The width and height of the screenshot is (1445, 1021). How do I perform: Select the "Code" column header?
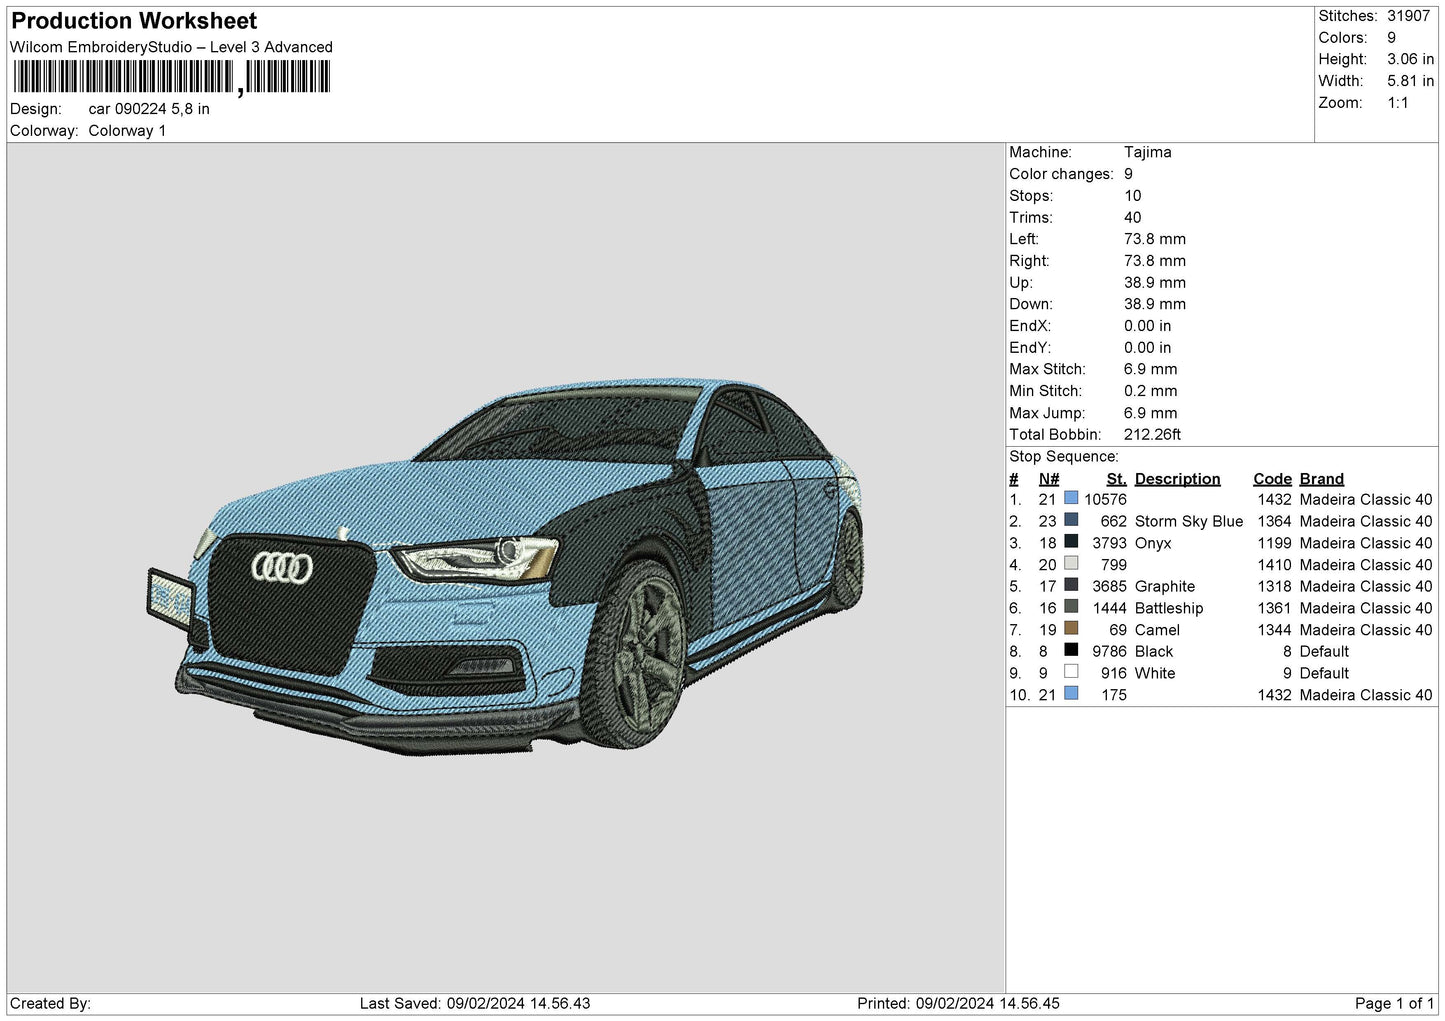[1272, 479]
